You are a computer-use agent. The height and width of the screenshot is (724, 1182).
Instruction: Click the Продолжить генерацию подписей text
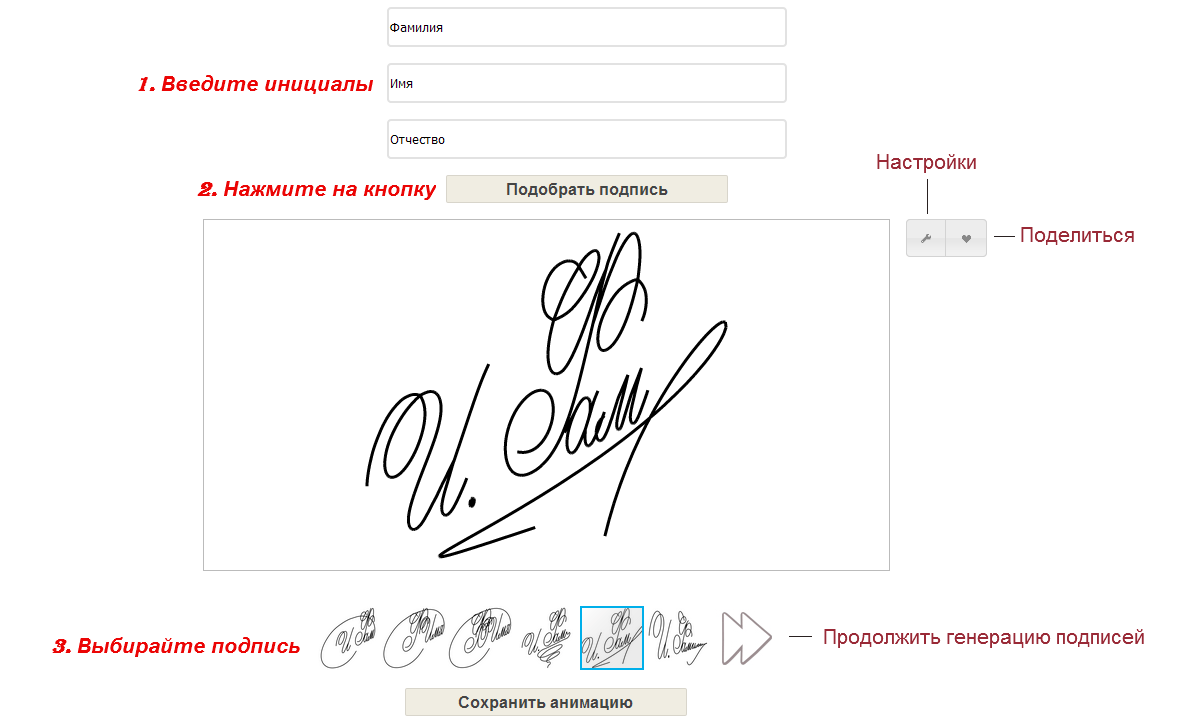[x=984, y=637]
